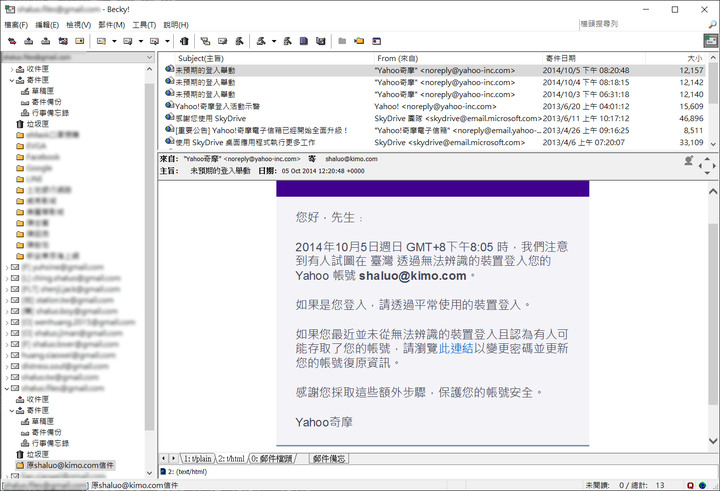Click the grey folder toolbar icon
720x491 pixels.
(342, 41)
